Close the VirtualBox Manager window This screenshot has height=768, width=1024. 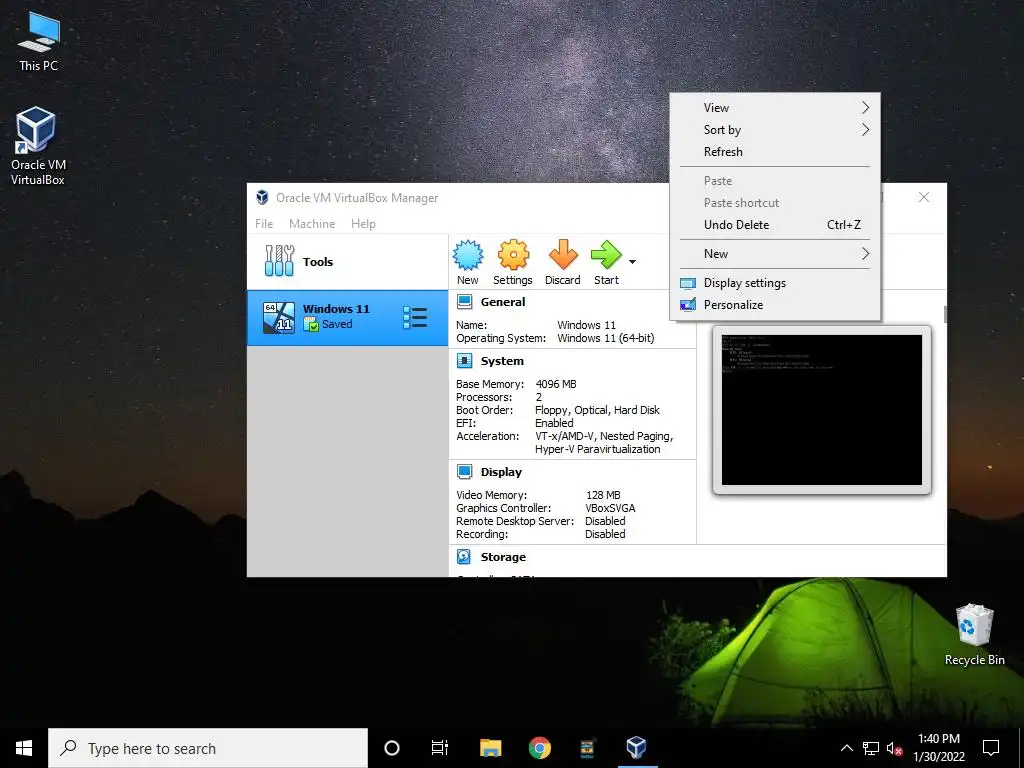923,197
